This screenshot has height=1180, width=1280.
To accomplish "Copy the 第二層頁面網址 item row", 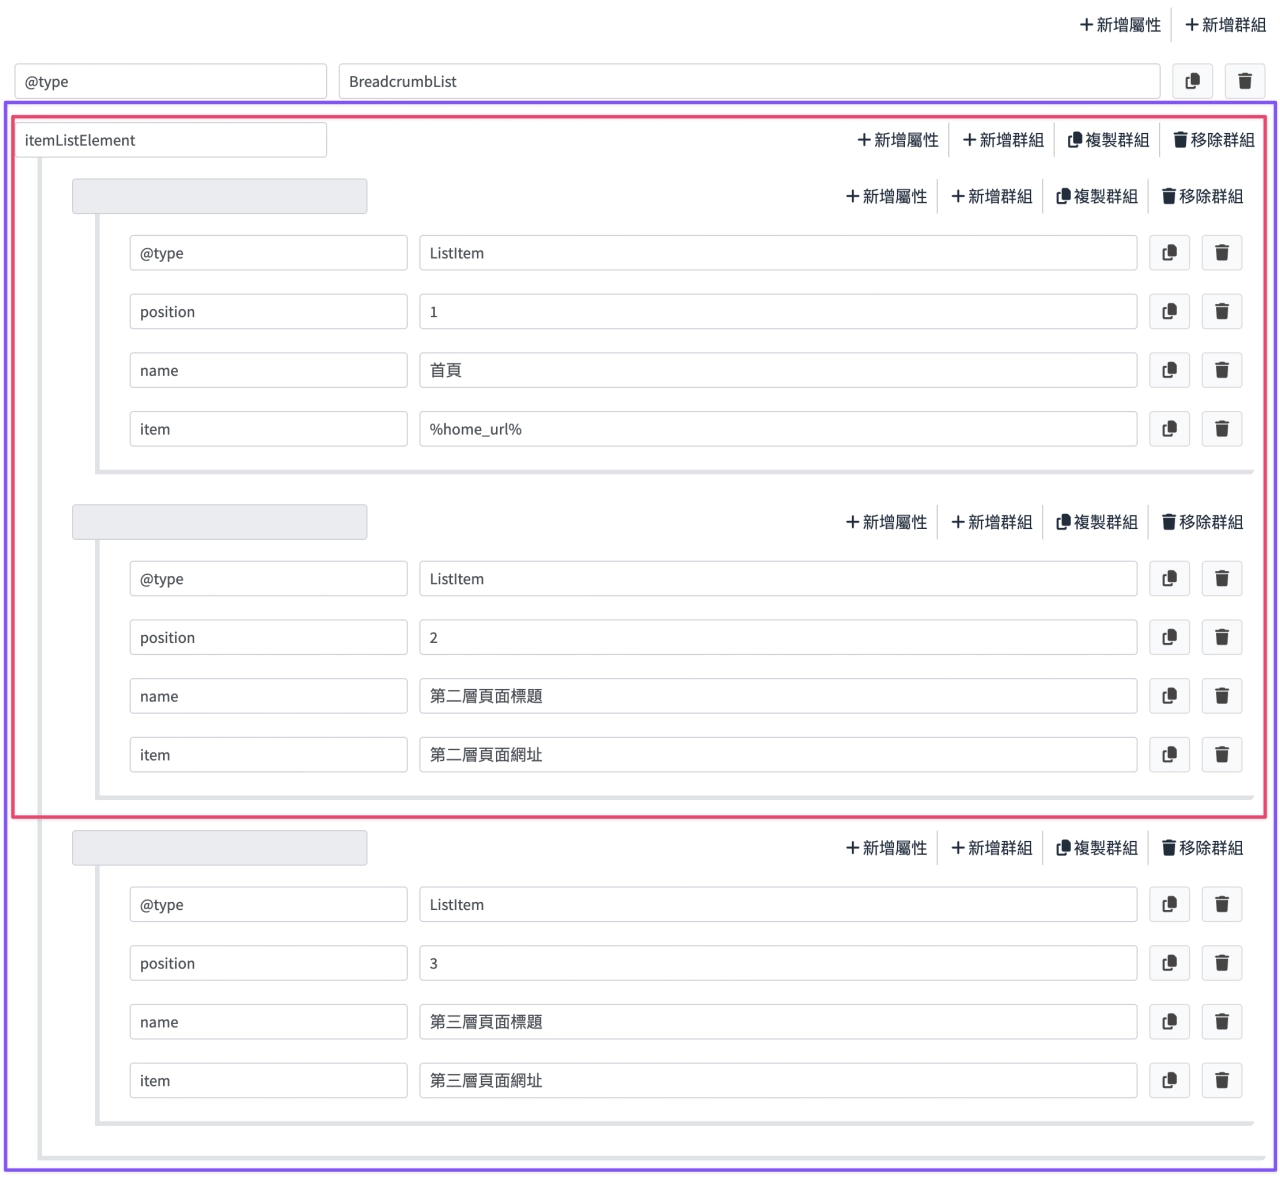I will [1170, 755].
